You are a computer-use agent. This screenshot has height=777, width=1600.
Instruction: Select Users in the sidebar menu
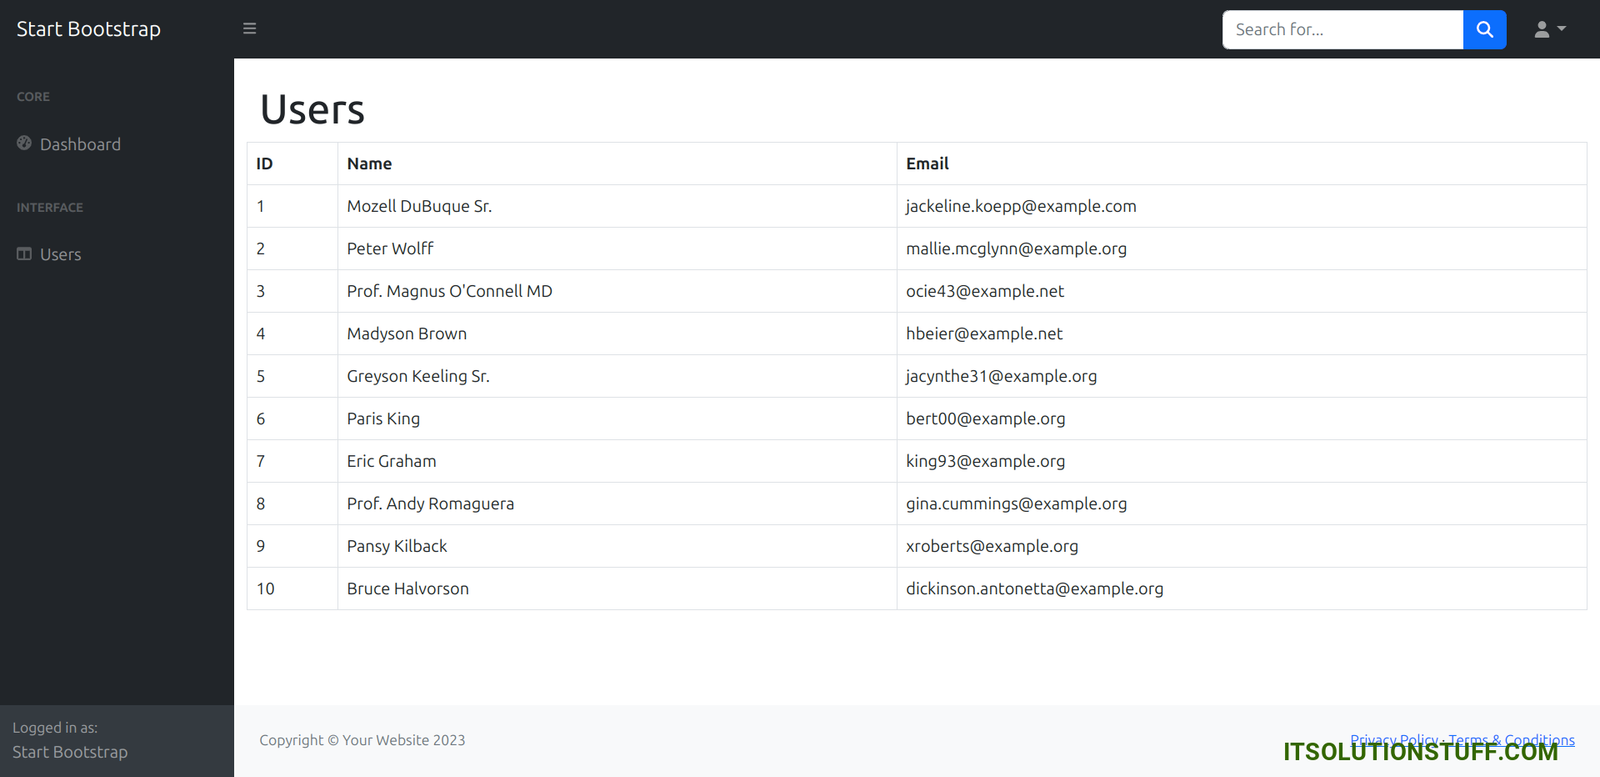(60, 255)
